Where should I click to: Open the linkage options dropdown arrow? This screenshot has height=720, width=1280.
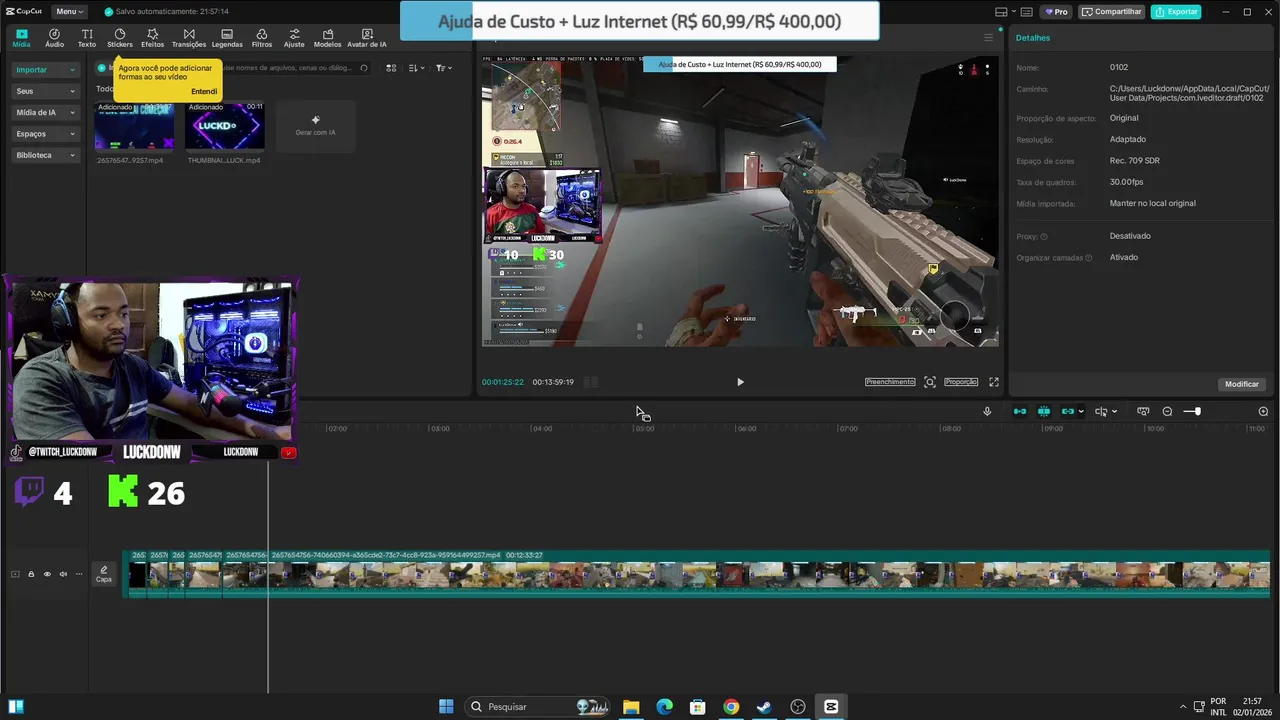coord(1081,411)
